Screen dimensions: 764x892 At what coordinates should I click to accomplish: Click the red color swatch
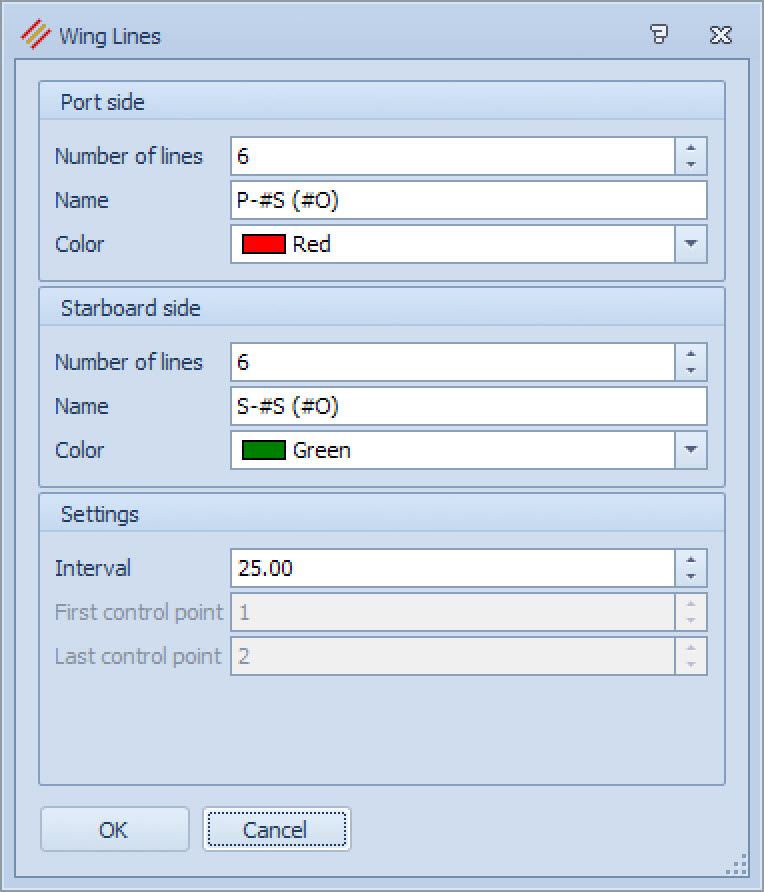[x=264, y=244]
